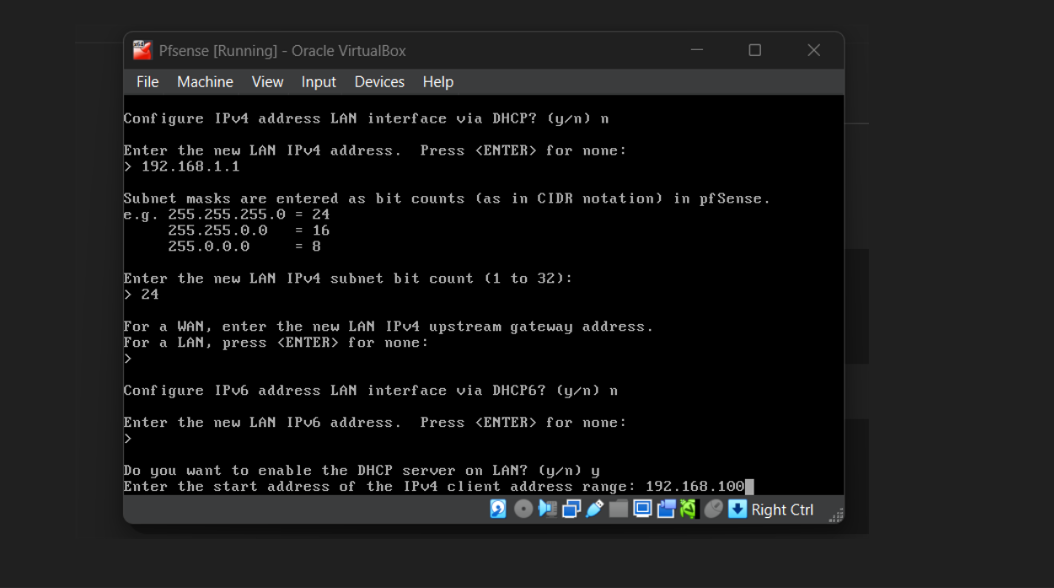Open the View menu

[x=267, y=82]
